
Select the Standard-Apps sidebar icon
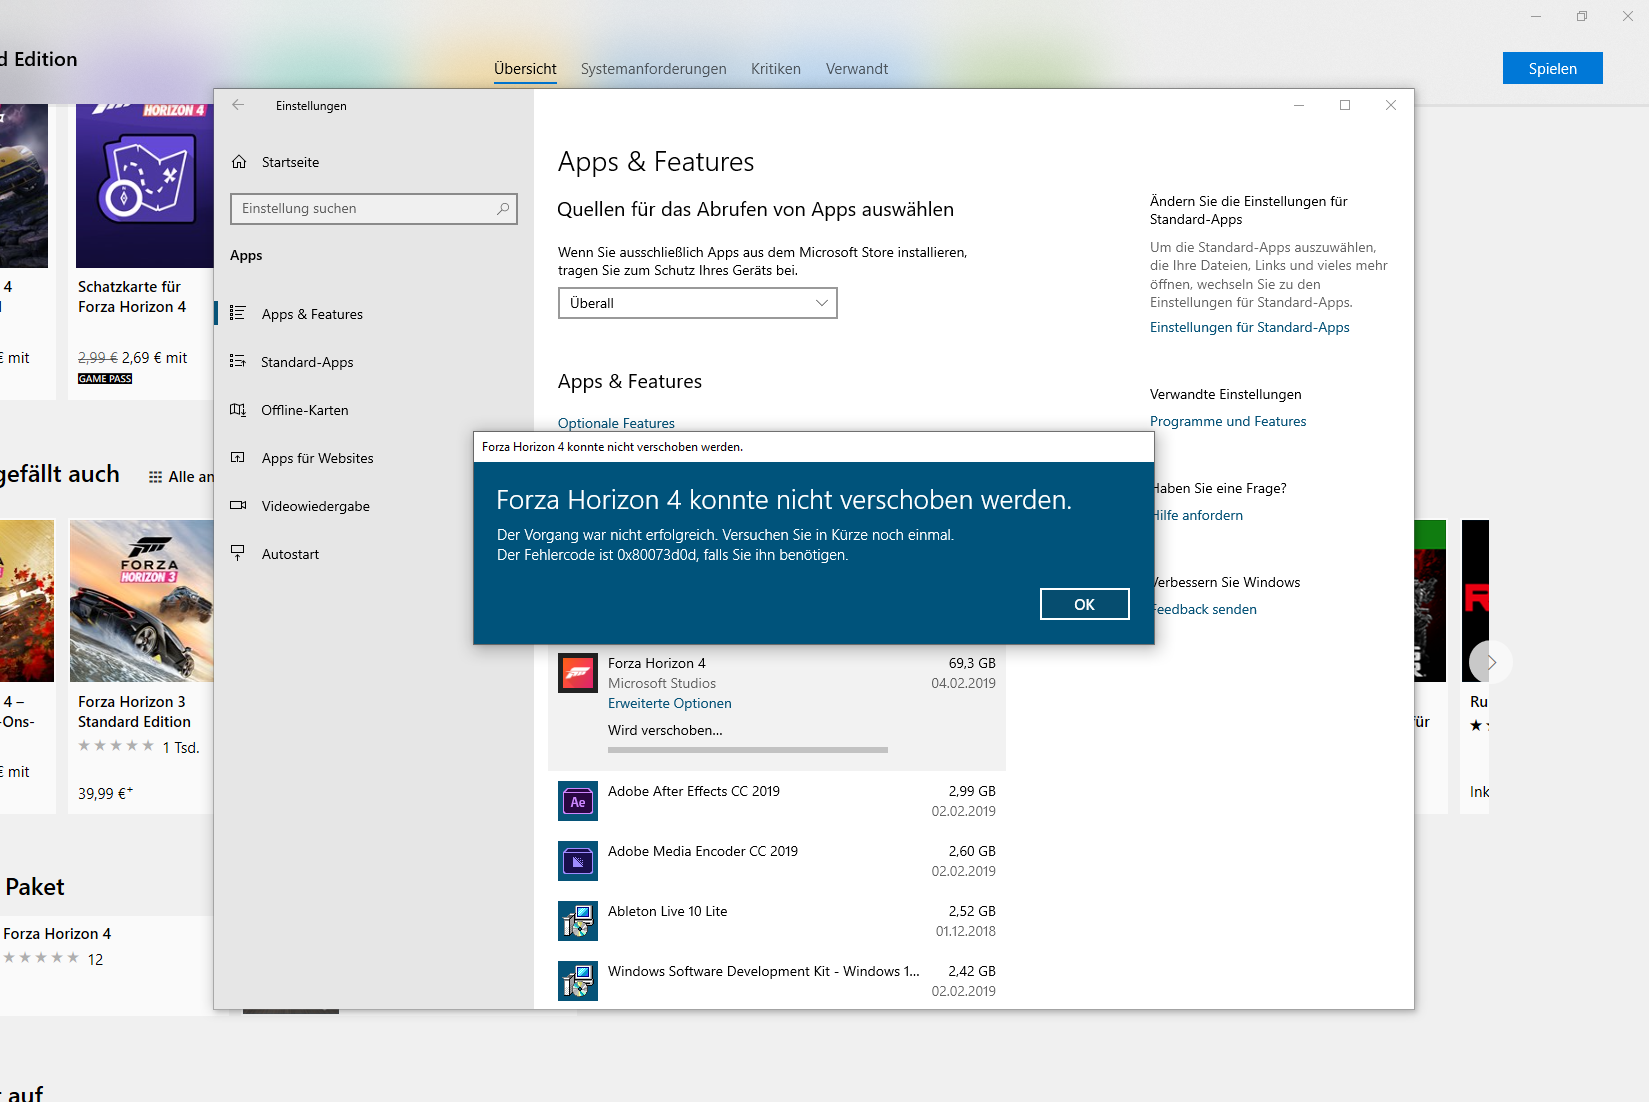tap(238, 361)
